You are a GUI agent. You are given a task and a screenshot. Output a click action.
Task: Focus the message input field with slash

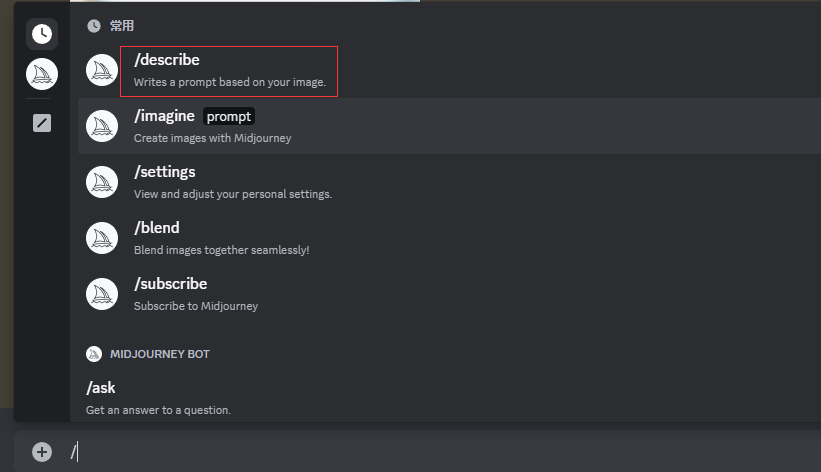point(400,452)
